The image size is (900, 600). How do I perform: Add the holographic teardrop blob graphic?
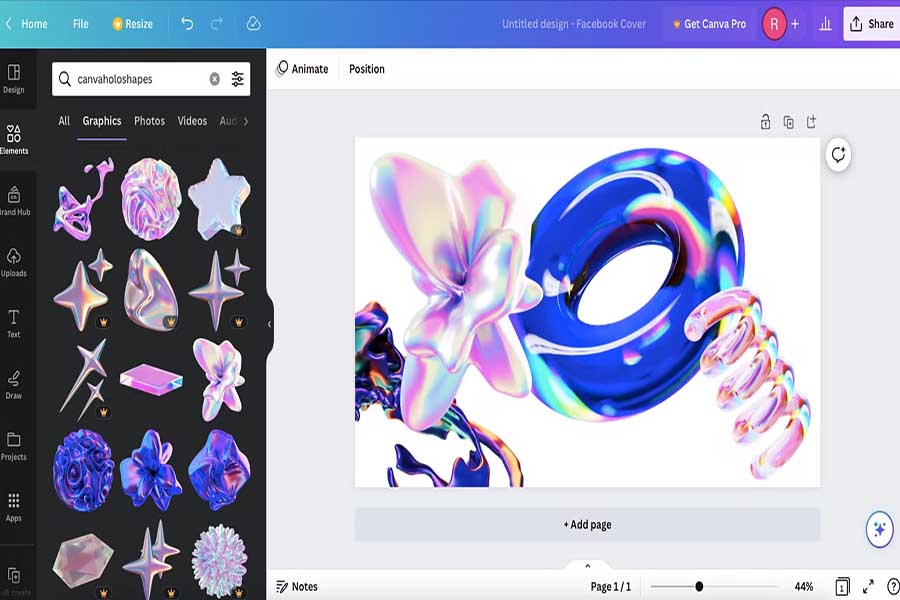point(151,289)
